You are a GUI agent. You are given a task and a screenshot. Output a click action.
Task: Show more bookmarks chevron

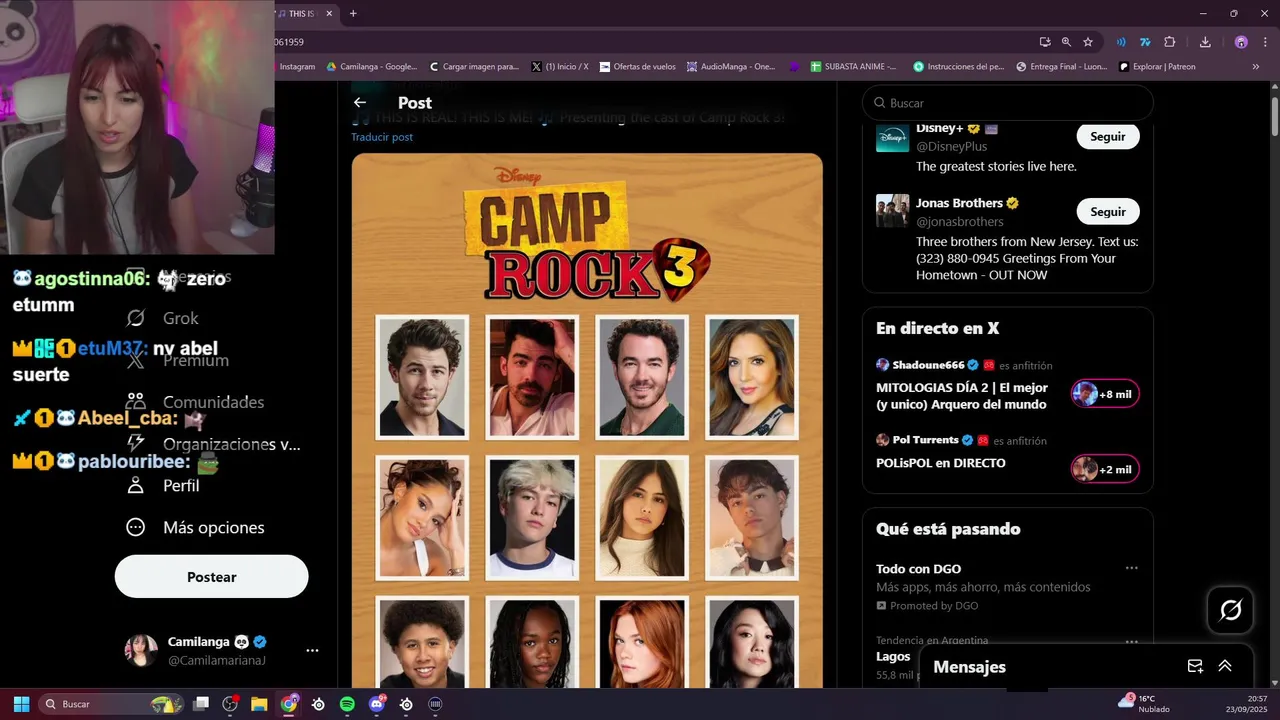[1256, 67]
